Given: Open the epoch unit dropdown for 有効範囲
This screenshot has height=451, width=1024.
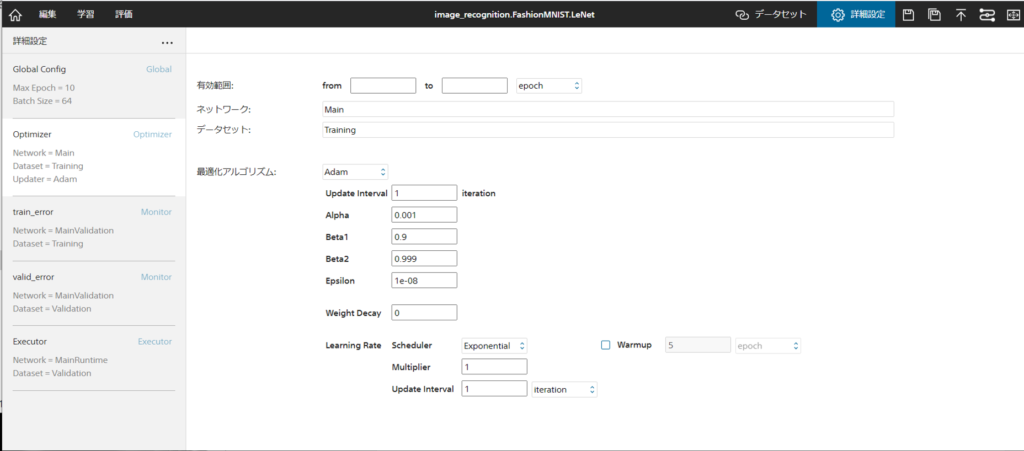Looking at the screenshot, I should click(549, 86).
